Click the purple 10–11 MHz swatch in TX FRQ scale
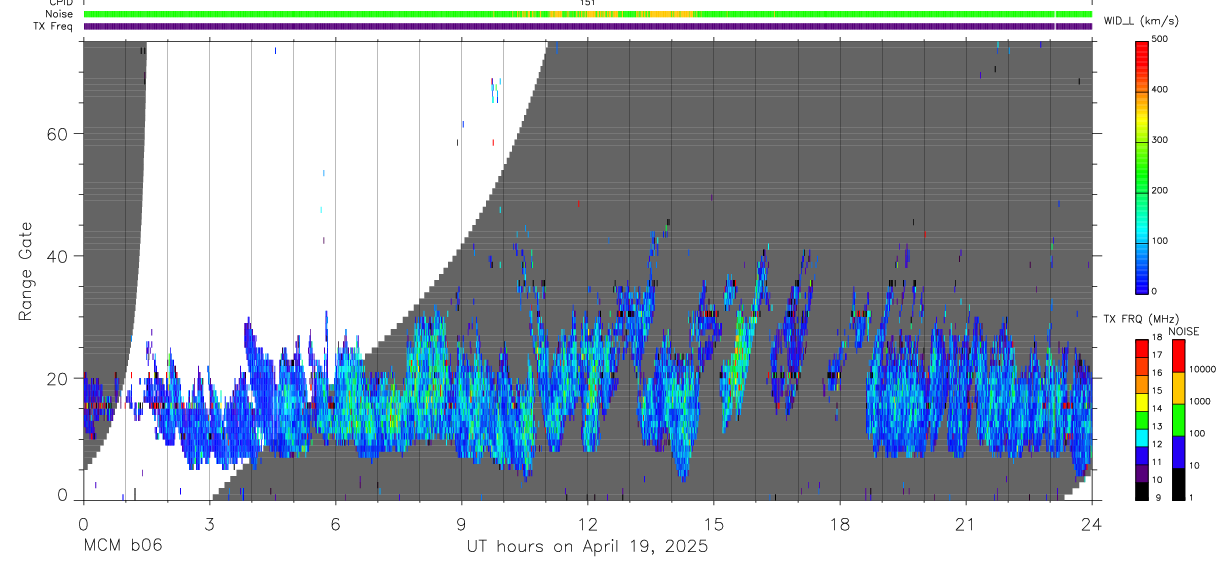 click(1141, 473)
